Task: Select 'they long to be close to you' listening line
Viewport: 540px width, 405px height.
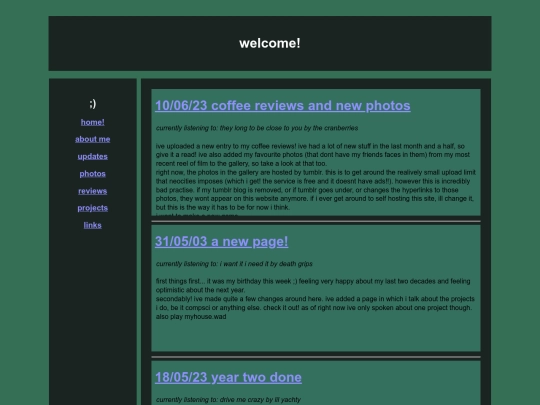Action: pos(257,128)
